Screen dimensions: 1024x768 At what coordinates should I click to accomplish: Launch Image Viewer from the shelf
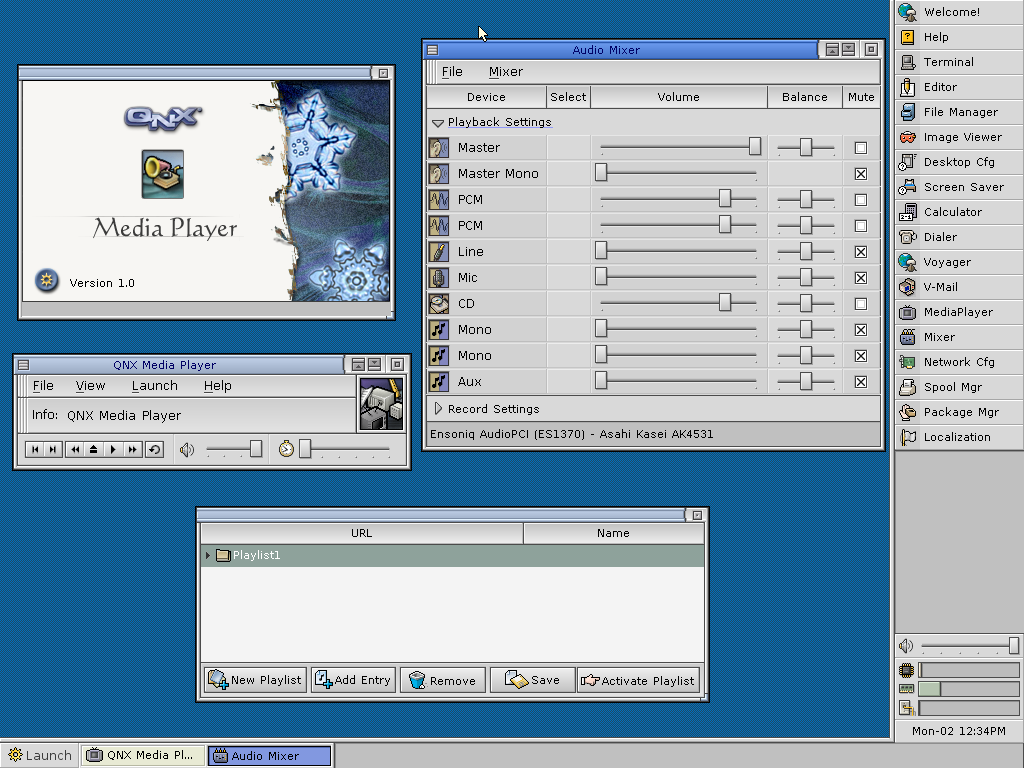[959, 137]
